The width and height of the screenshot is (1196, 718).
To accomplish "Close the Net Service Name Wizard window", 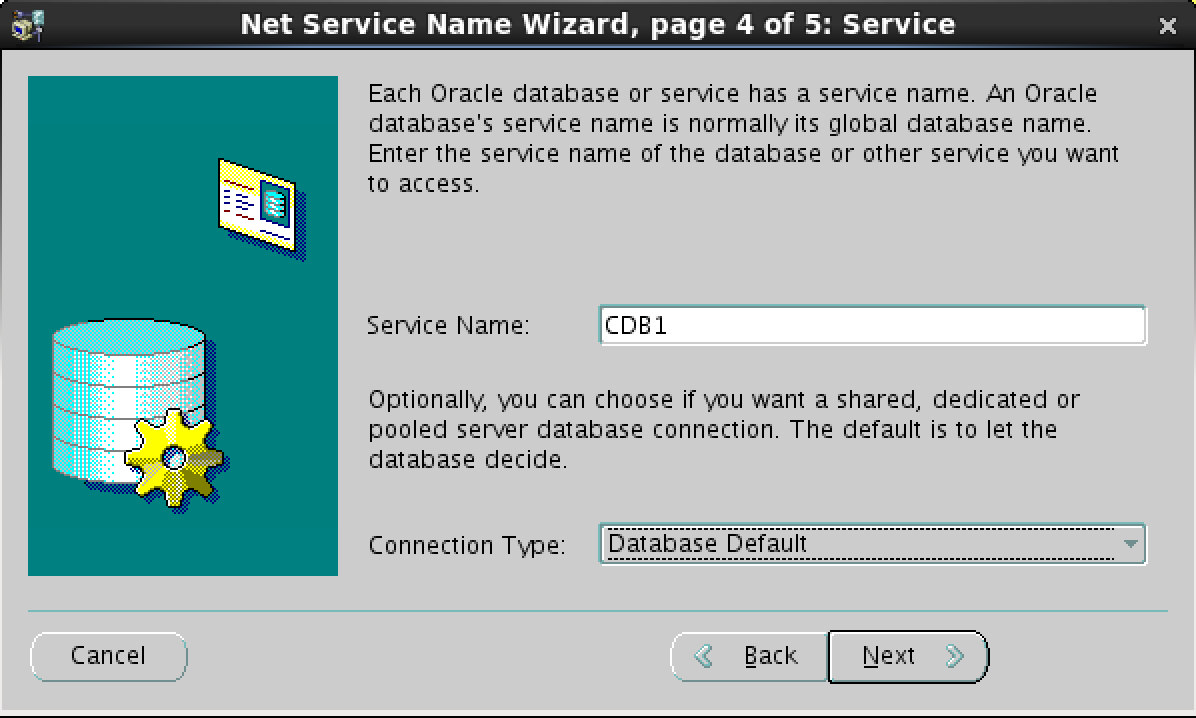I will click(x=1167, y=26).
